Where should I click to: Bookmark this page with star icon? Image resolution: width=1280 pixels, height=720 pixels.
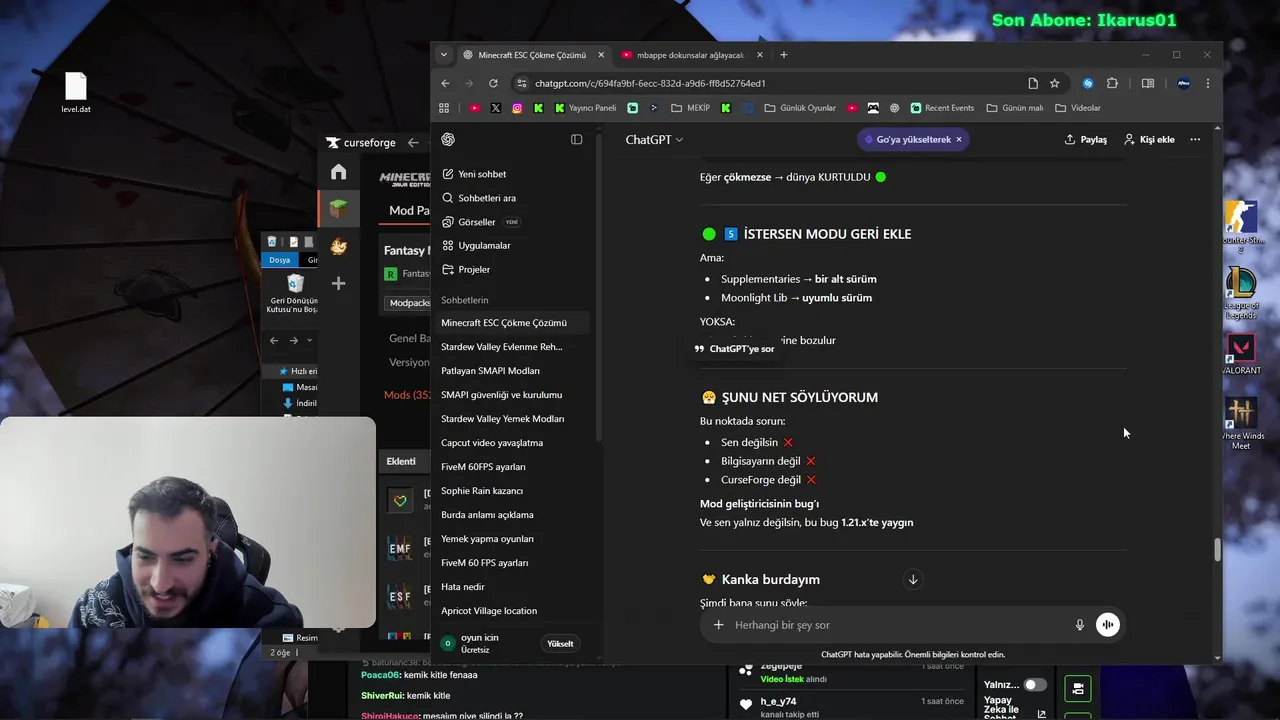pos(1054,83)
